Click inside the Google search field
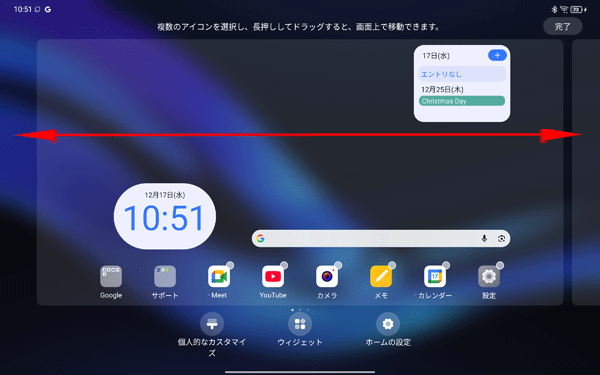This screenshot has width=600, height=375. [381, 238]
